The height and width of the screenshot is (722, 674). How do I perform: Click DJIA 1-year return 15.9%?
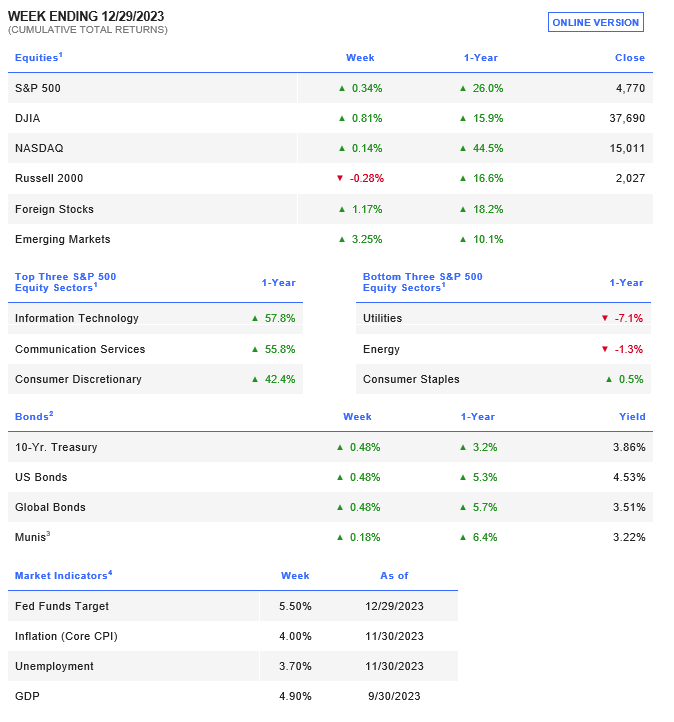click(488, 118)
